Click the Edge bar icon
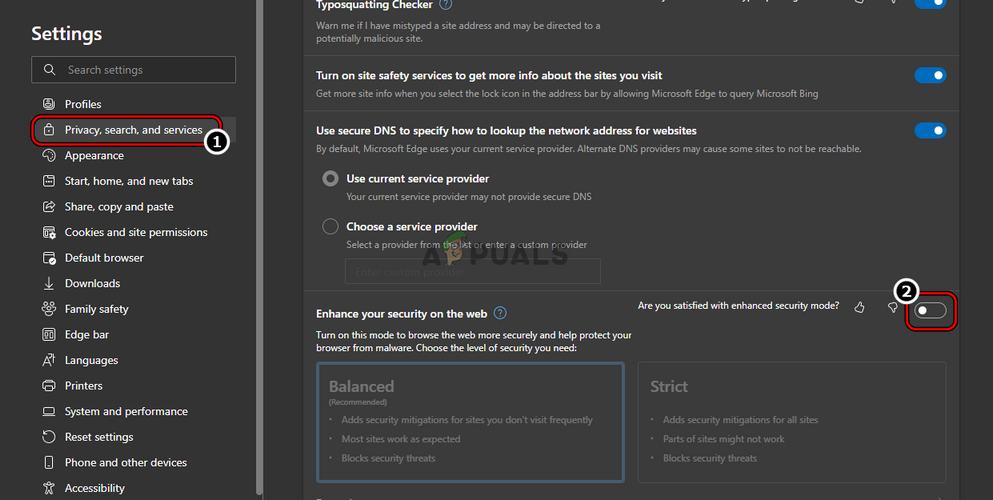The image size is (993, 500). [49, 334]
